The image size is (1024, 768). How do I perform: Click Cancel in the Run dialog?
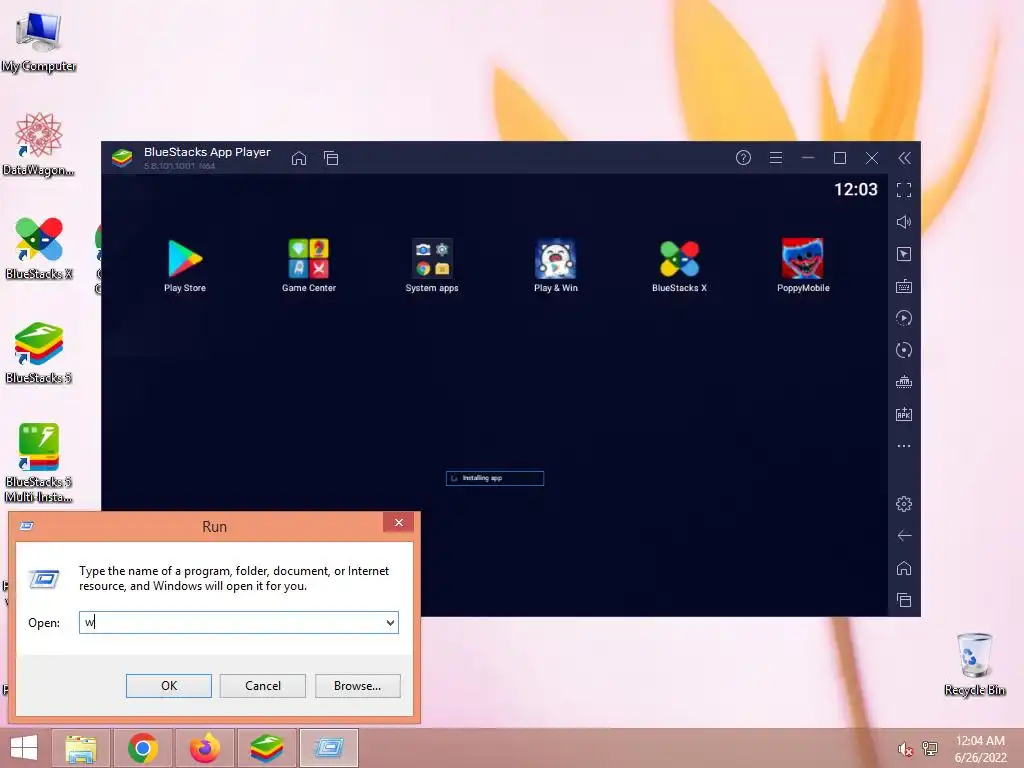pyautogui.click(x=263, y=686)
